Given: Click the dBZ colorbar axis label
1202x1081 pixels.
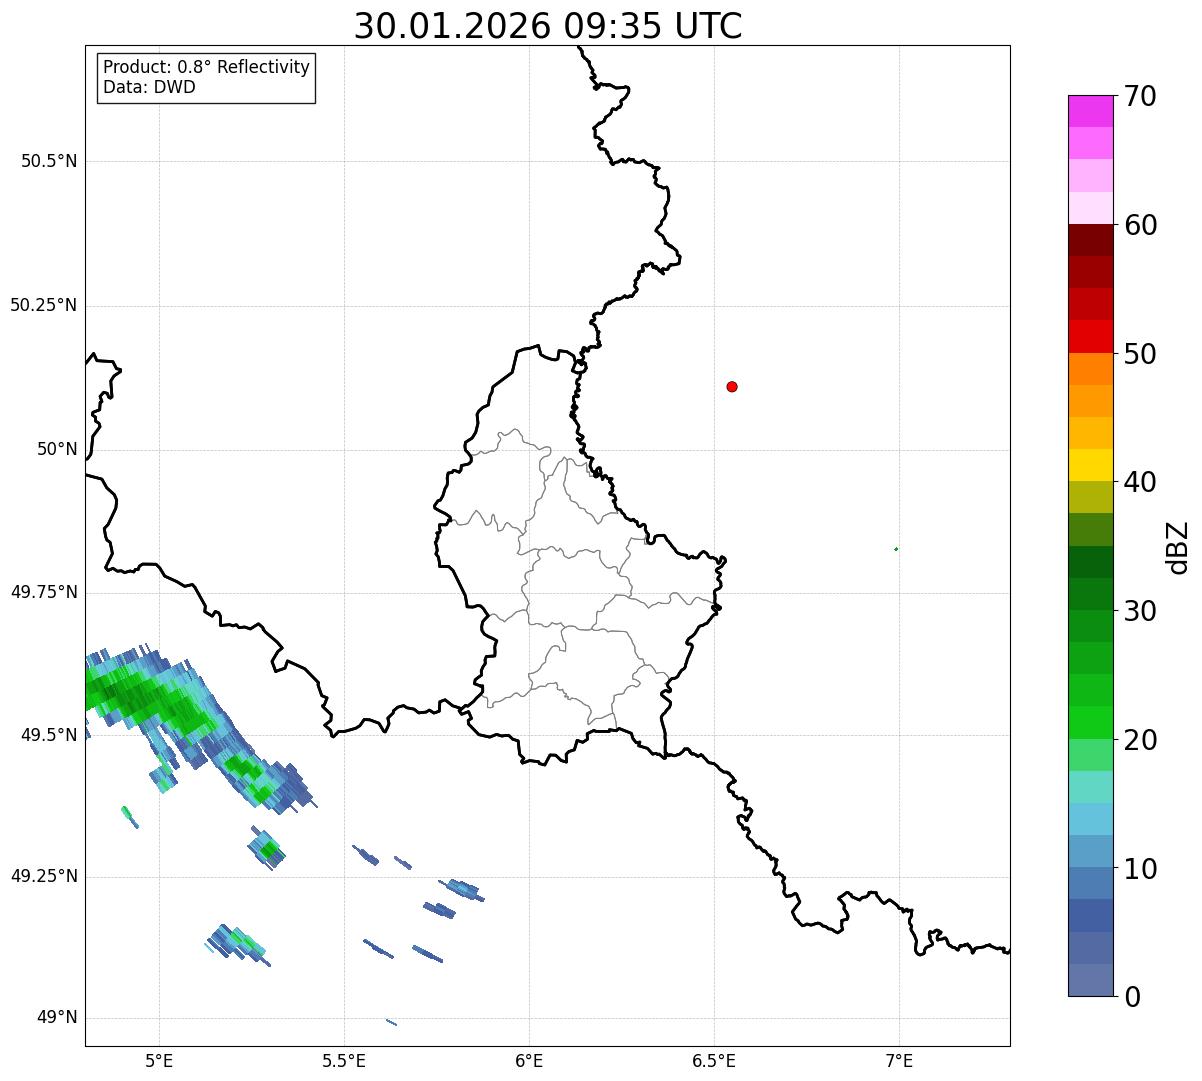Looking at the screenshot, I should tap(1178, 547).
